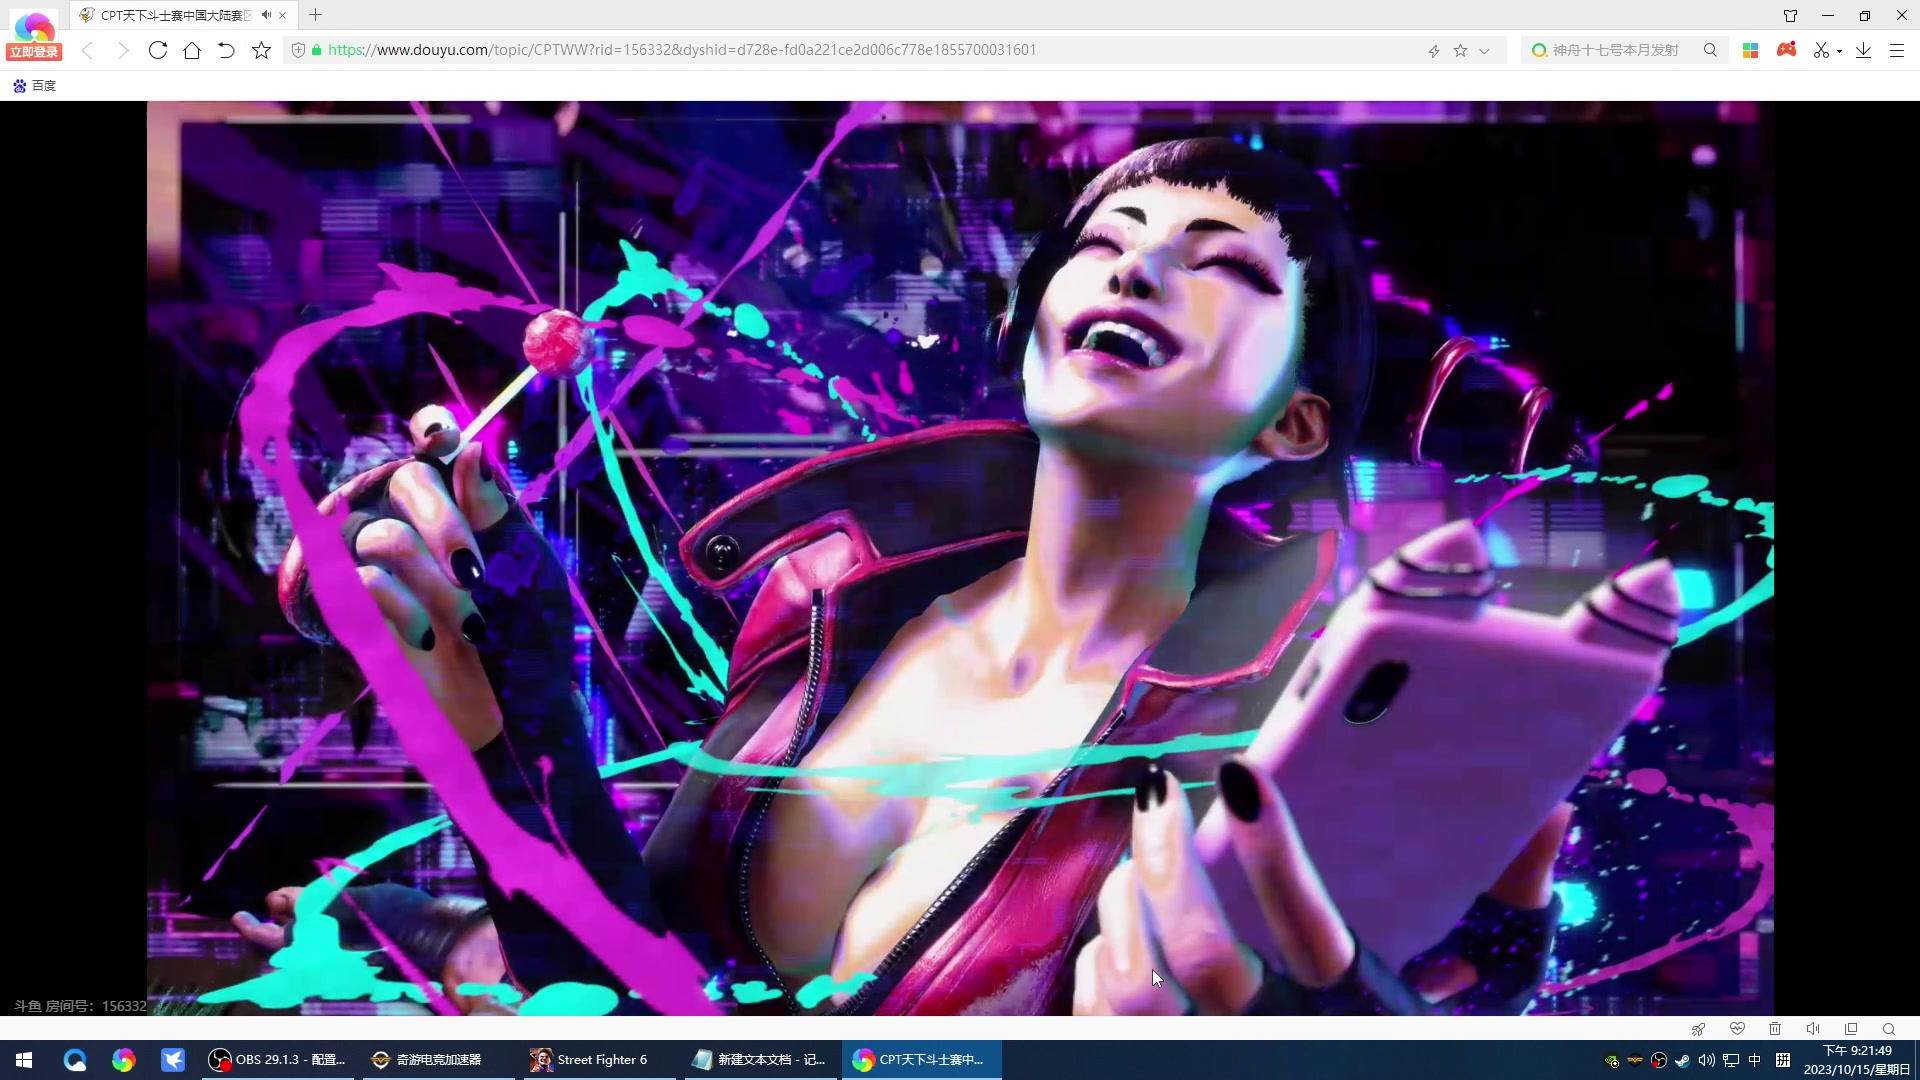Click the scissors screenshot tool

[x=1821, y=50]
